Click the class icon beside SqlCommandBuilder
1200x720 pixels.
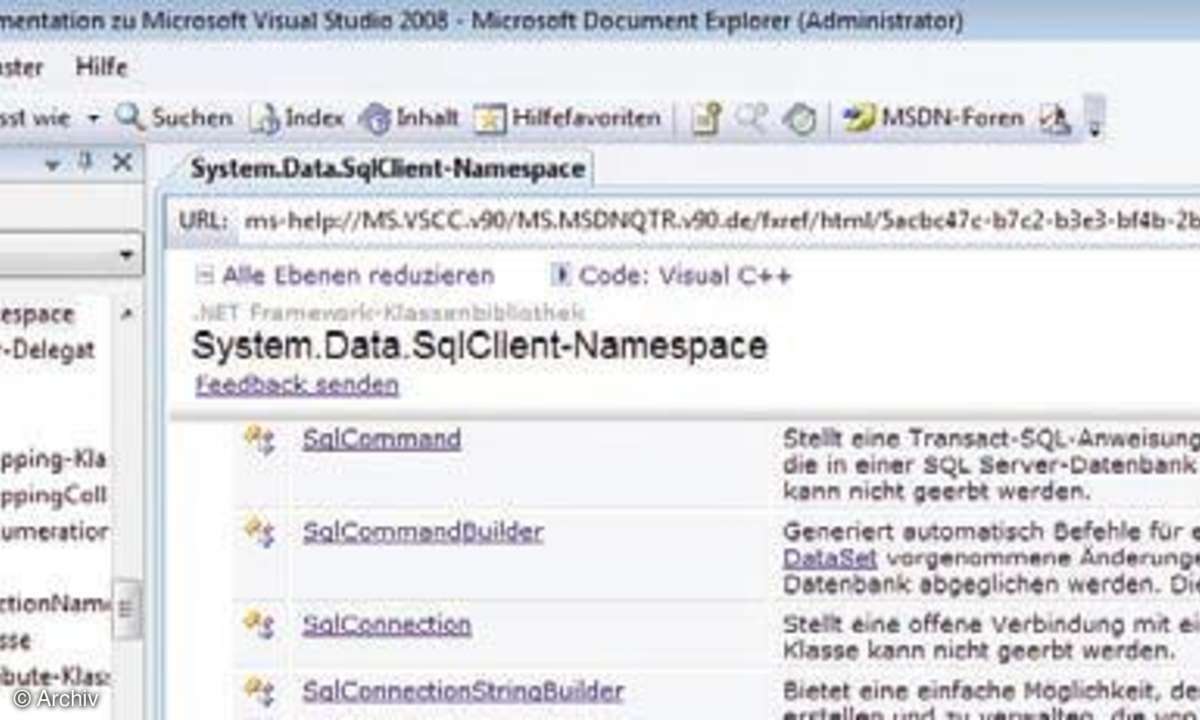pyautogui.click(x=259, y=532)
